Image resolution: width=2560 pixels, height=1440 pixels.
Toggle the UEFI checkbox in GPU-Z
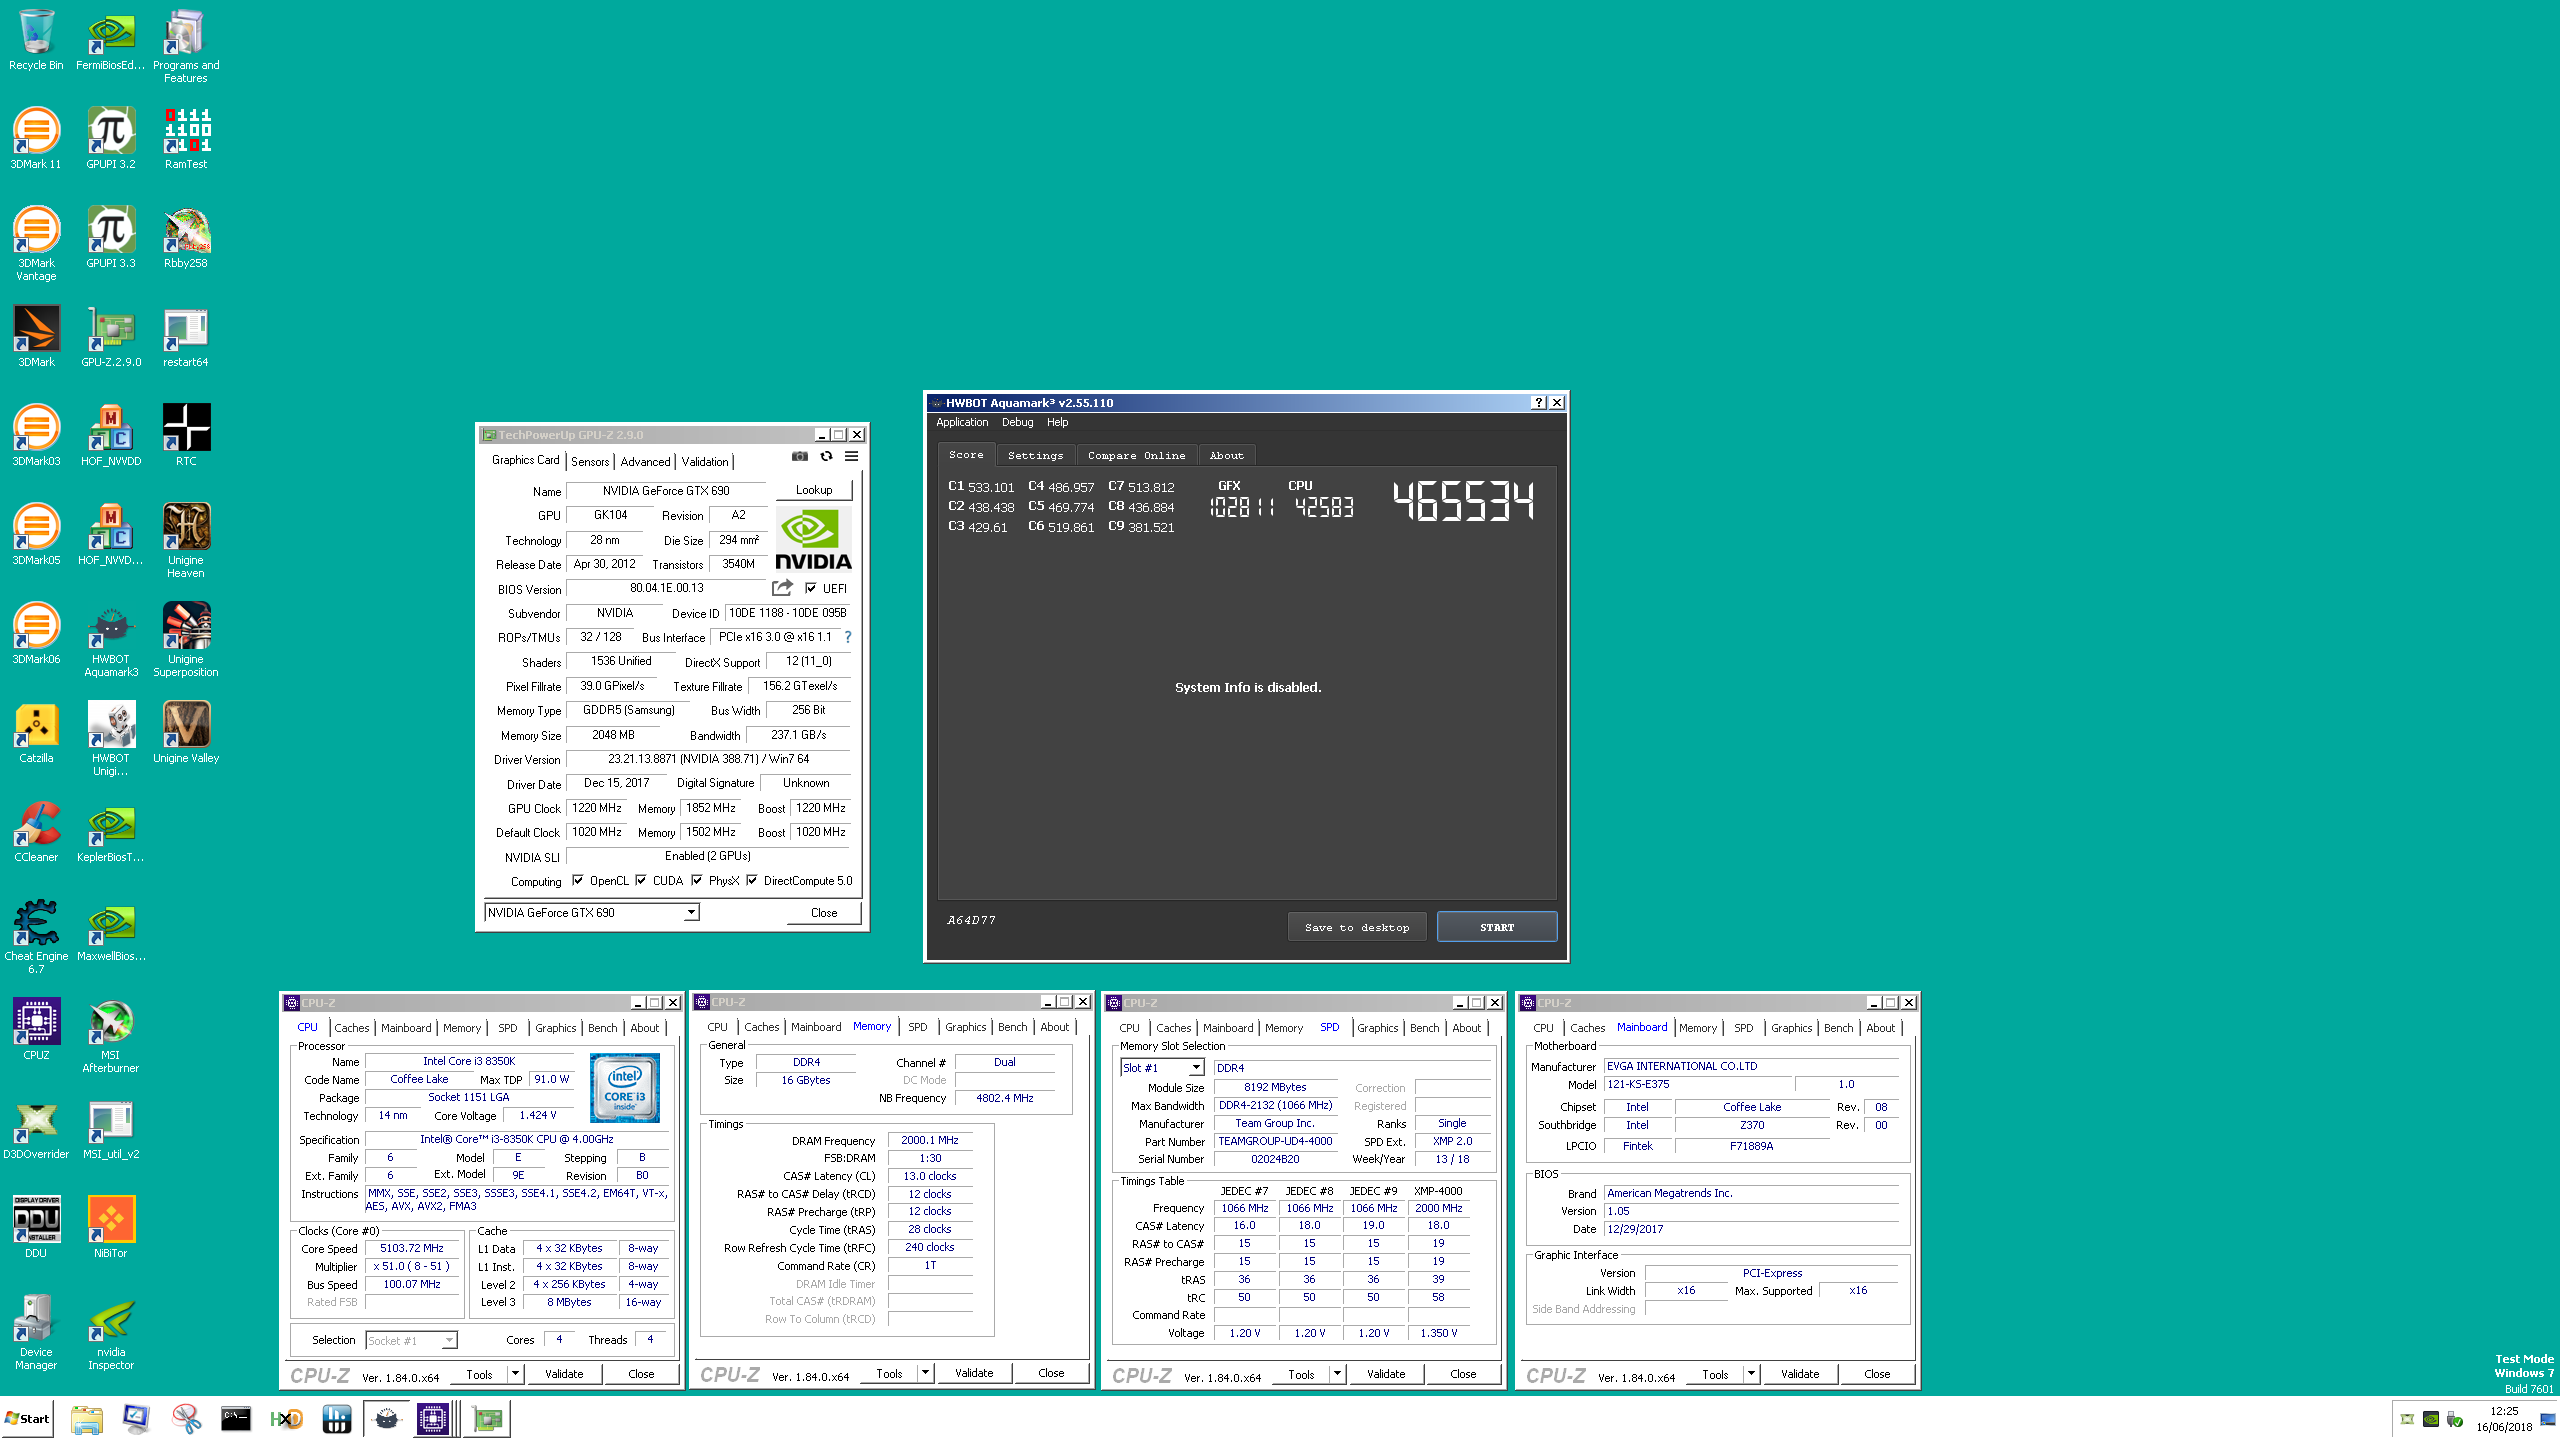tap(811, 589)
